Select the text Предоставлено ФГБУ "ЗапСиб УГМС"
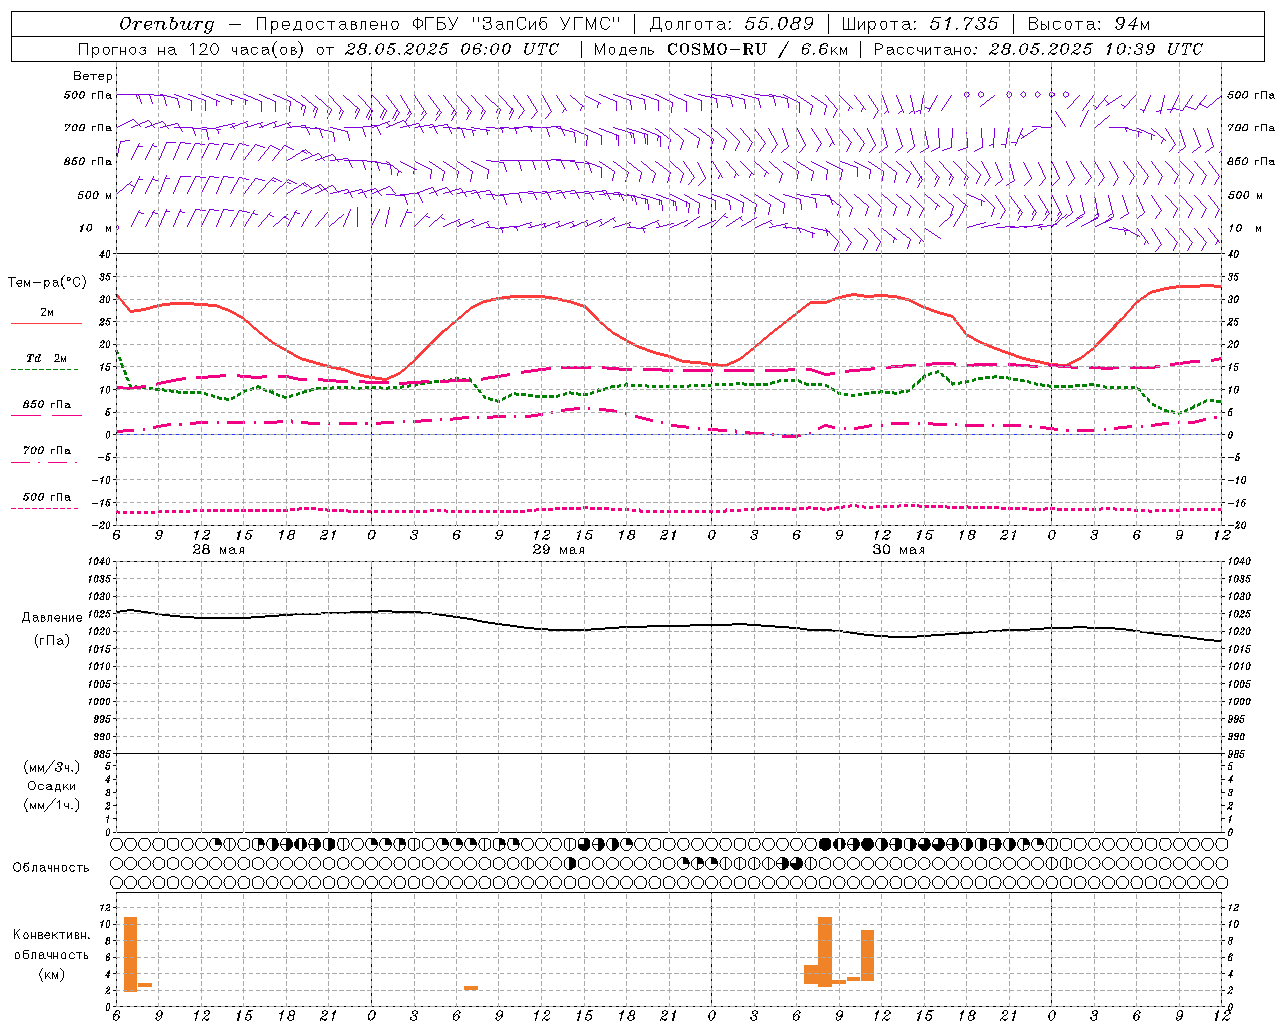 click(438, 24)
